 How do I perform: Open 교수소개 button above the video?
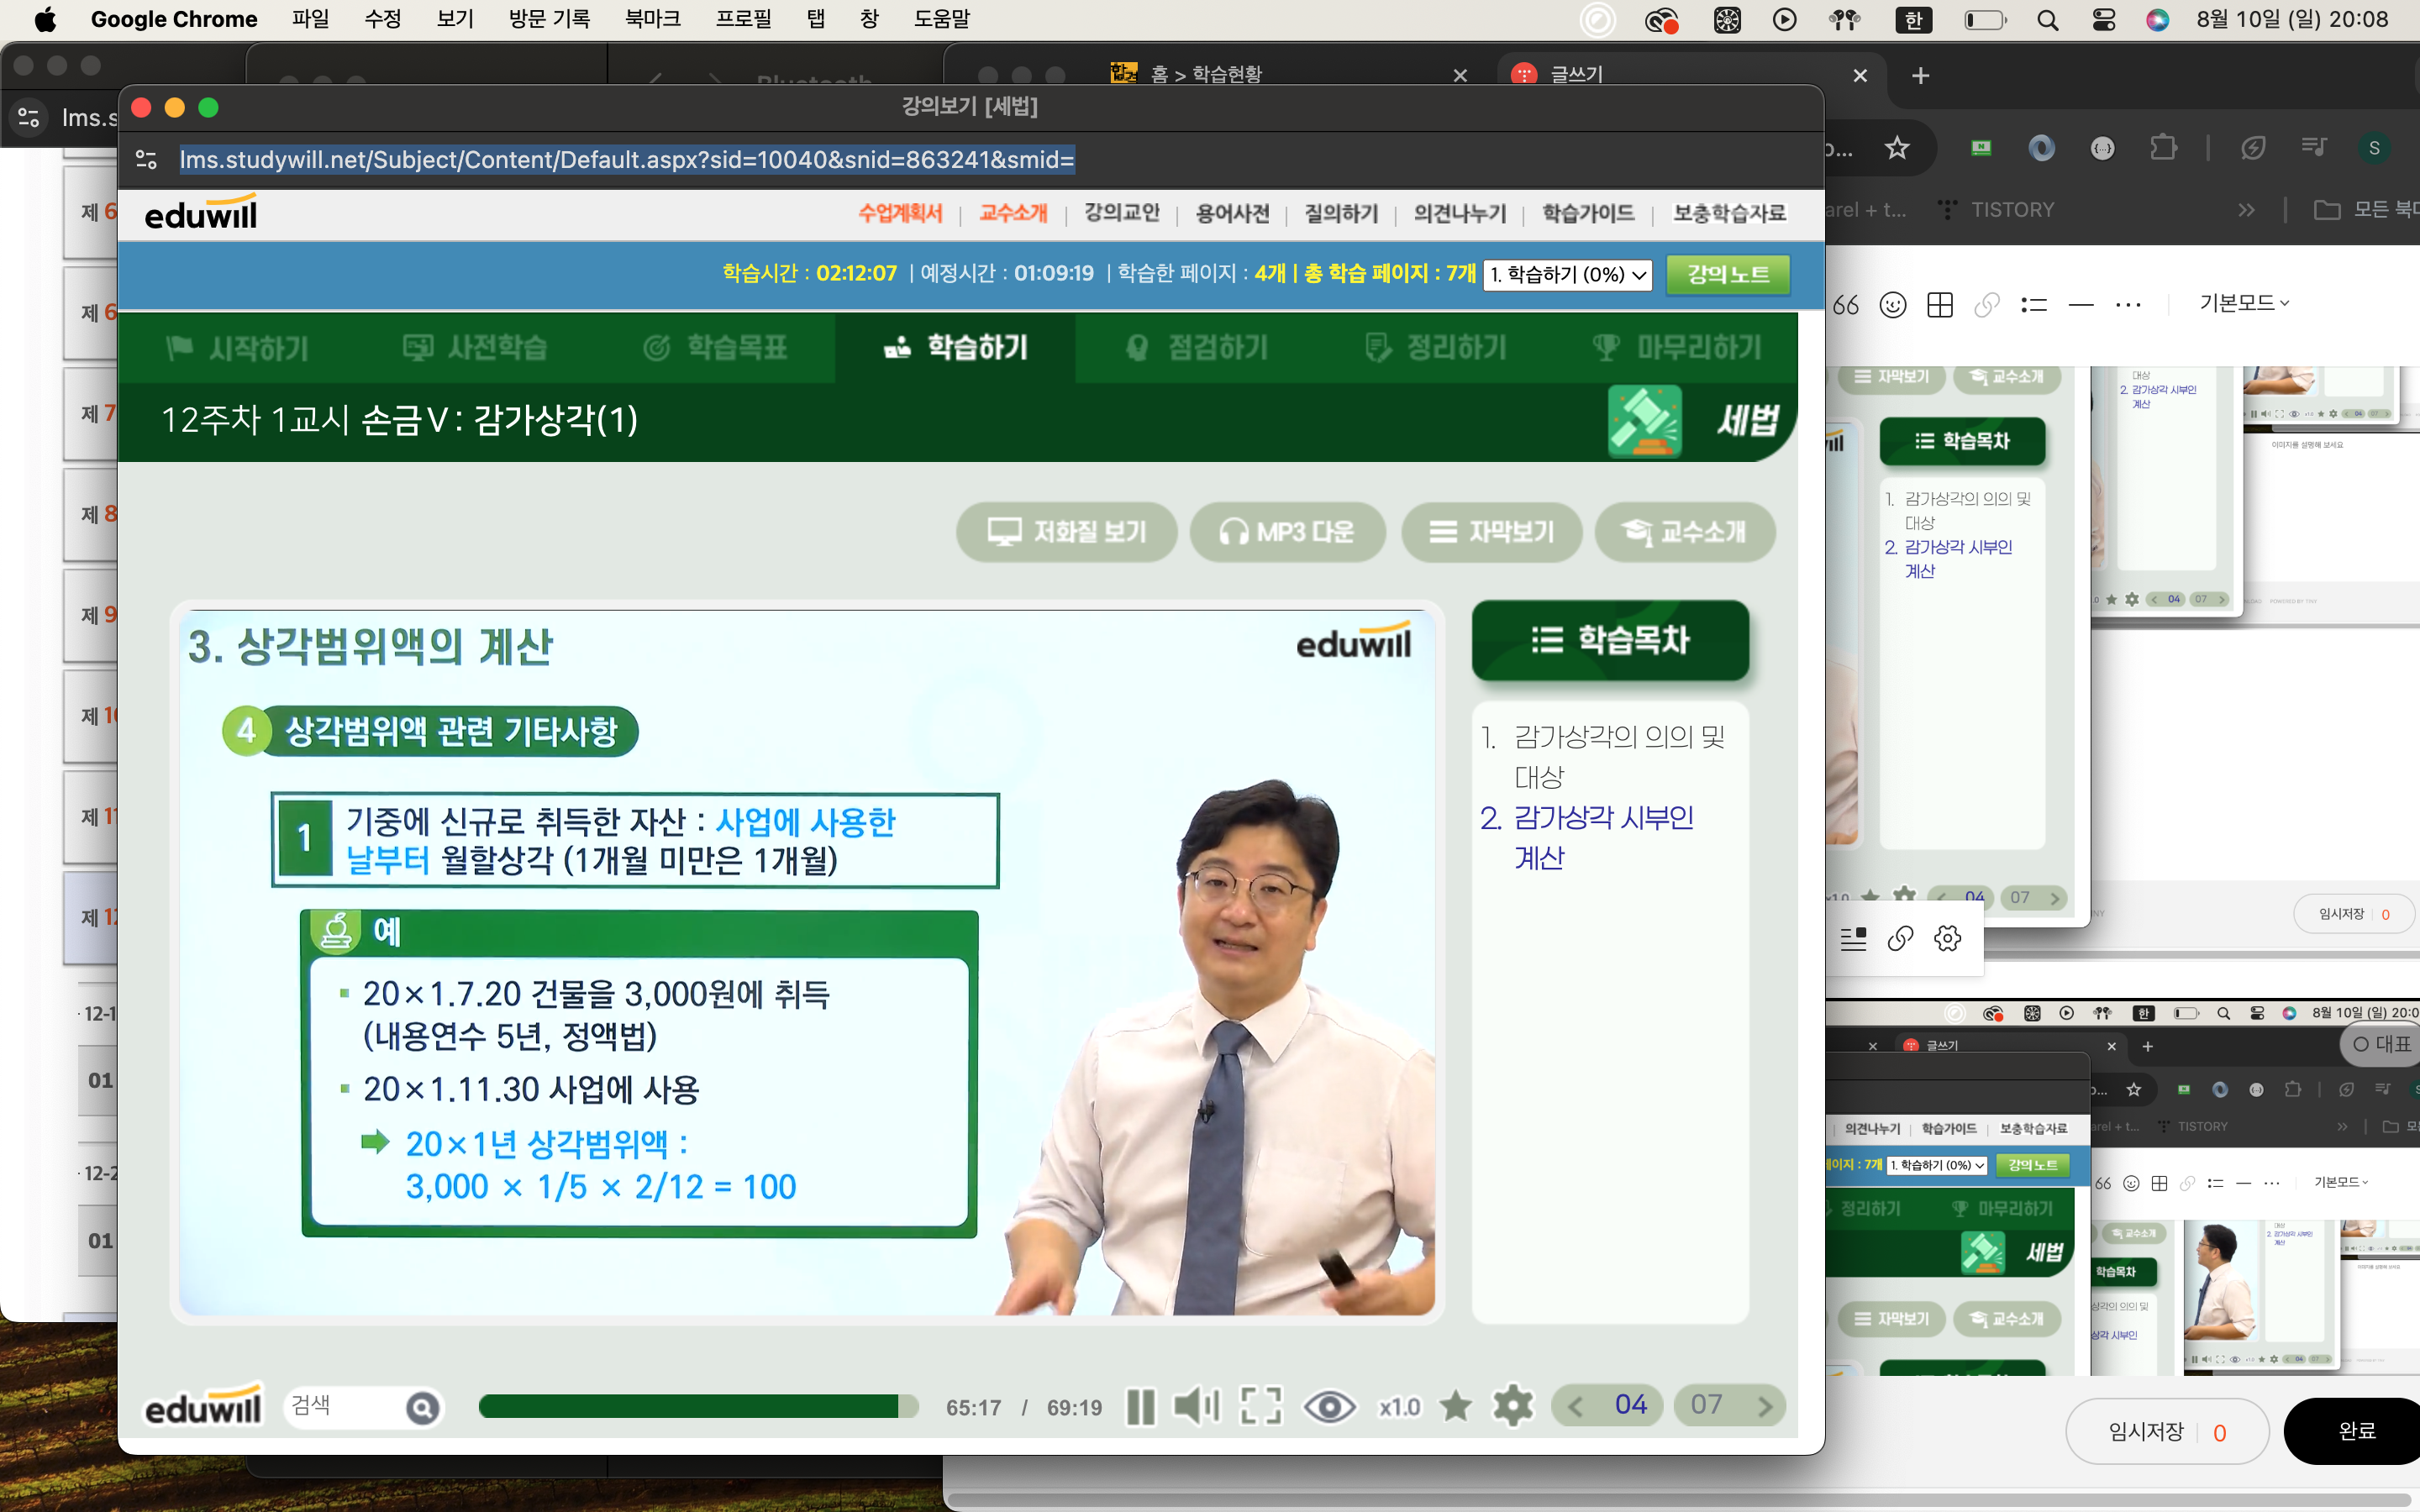click(x=1685, y=531)
